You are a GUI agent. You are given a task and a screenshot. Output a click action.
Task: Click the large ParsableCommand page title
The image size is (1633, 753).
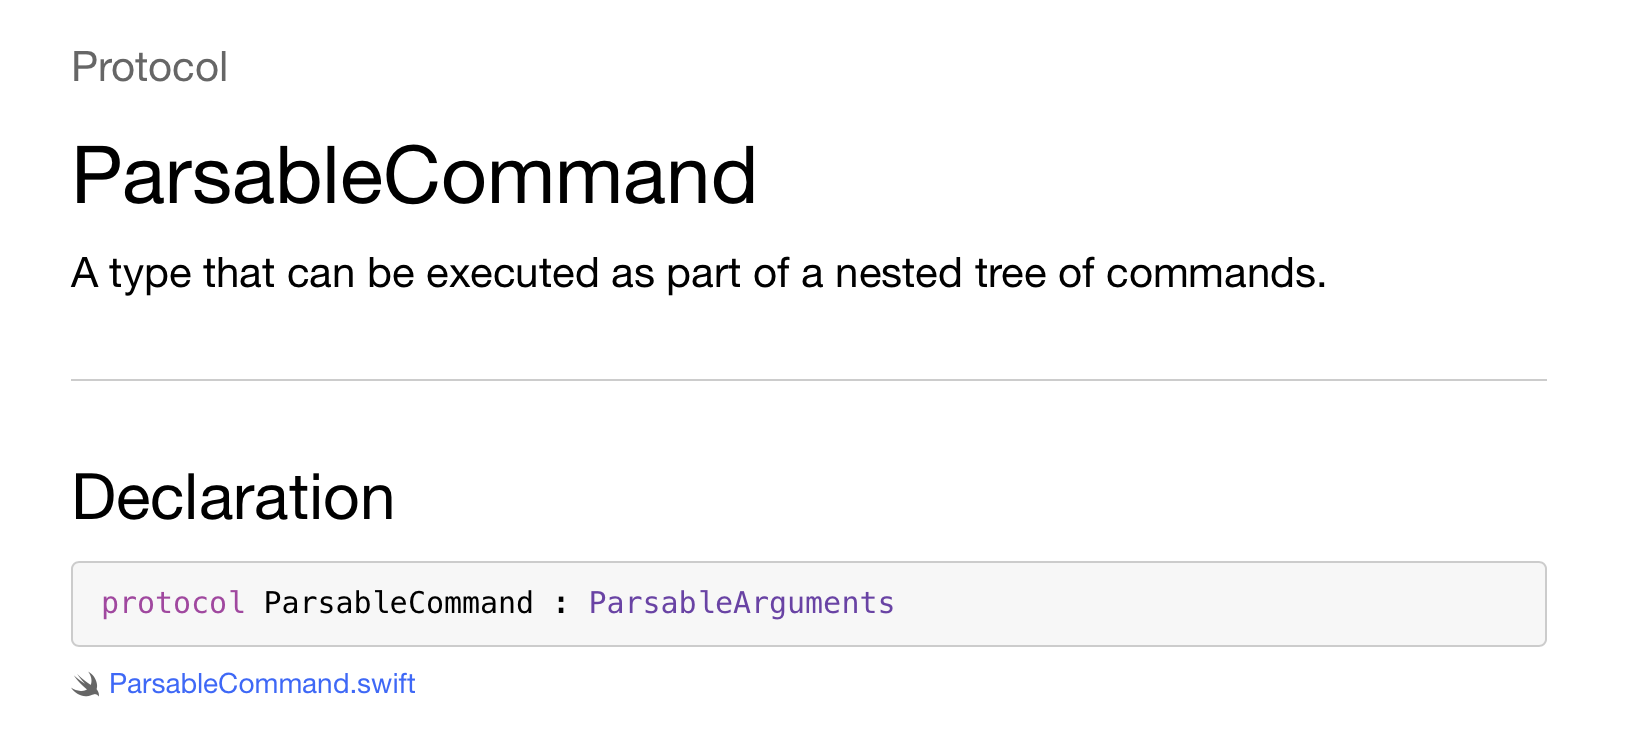414,176
